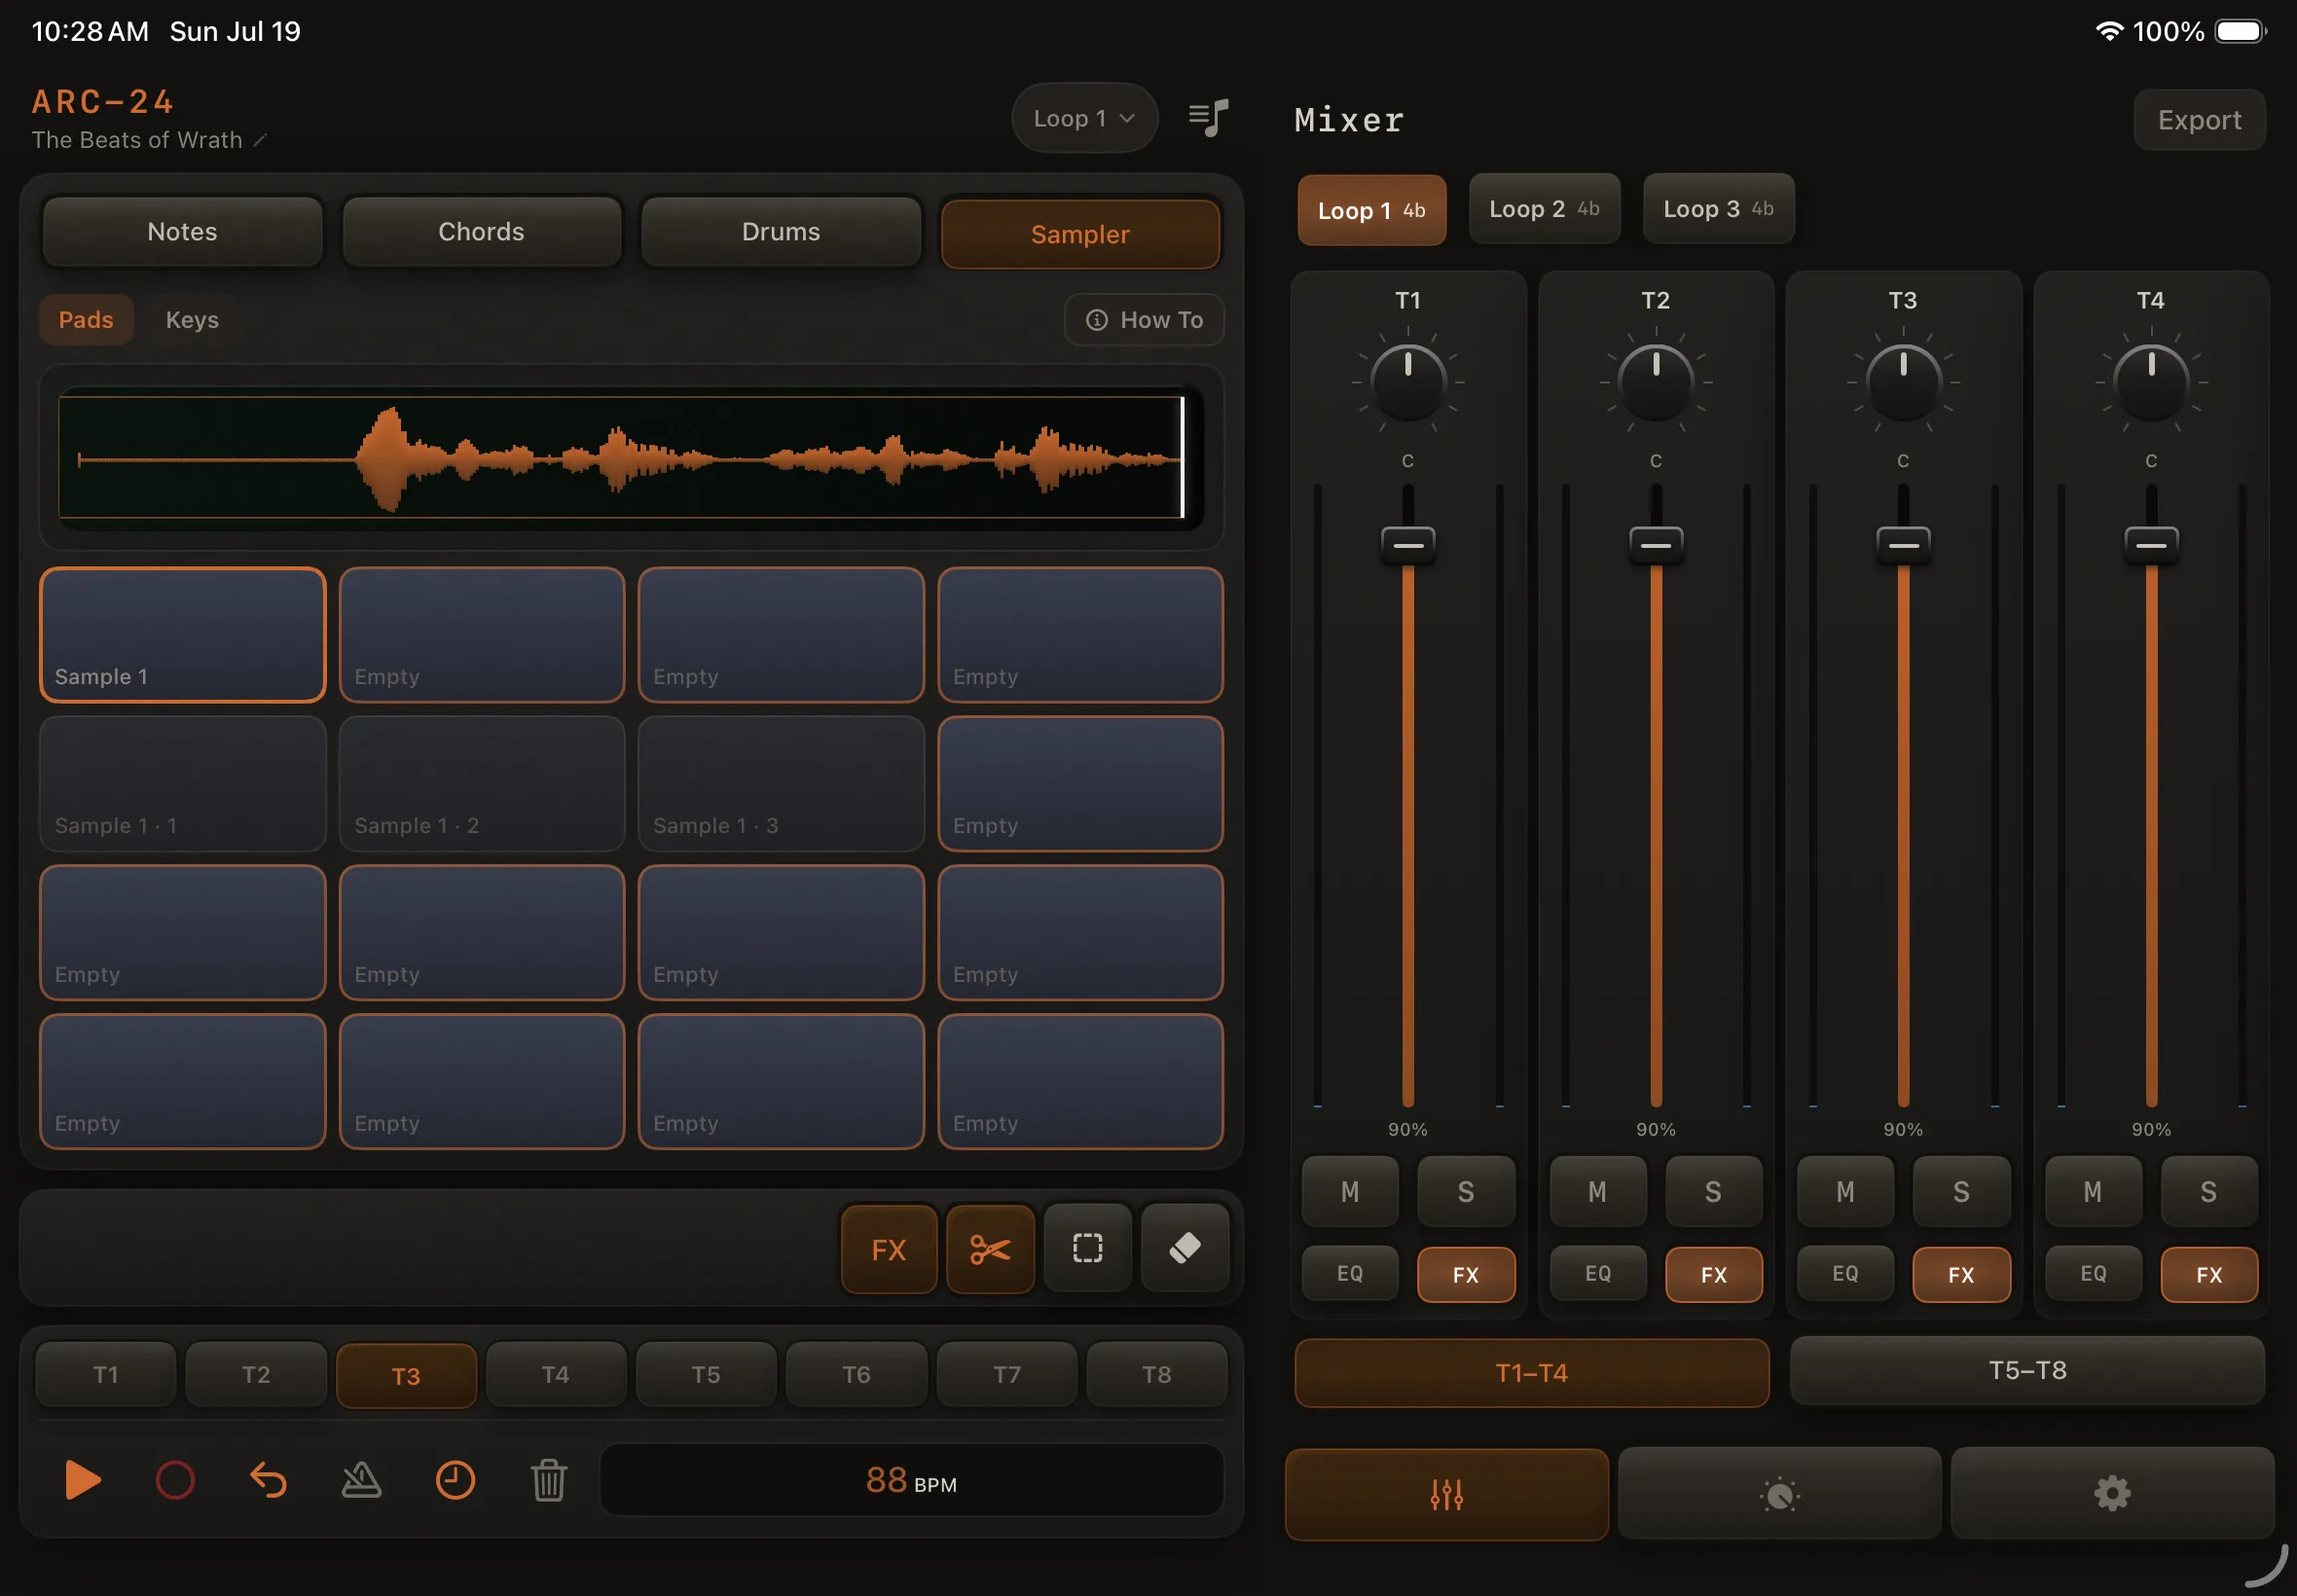Viewport: 2297px width, 1596px height.
Task: Solo track T4 in the mixer
Action: (2209, 1191)
